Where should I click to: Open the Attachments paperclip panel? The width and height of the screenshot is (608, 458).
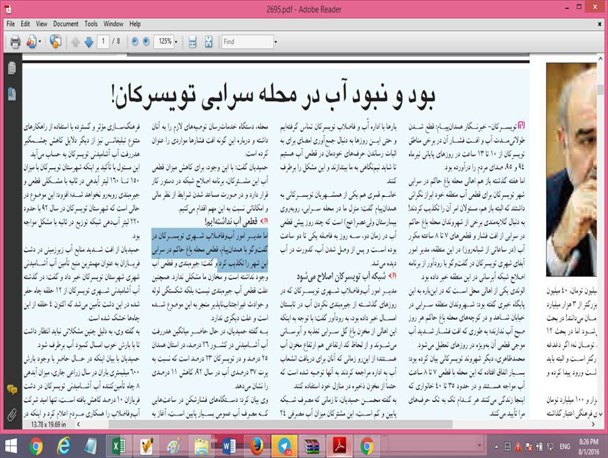click(x=12, y=415)
